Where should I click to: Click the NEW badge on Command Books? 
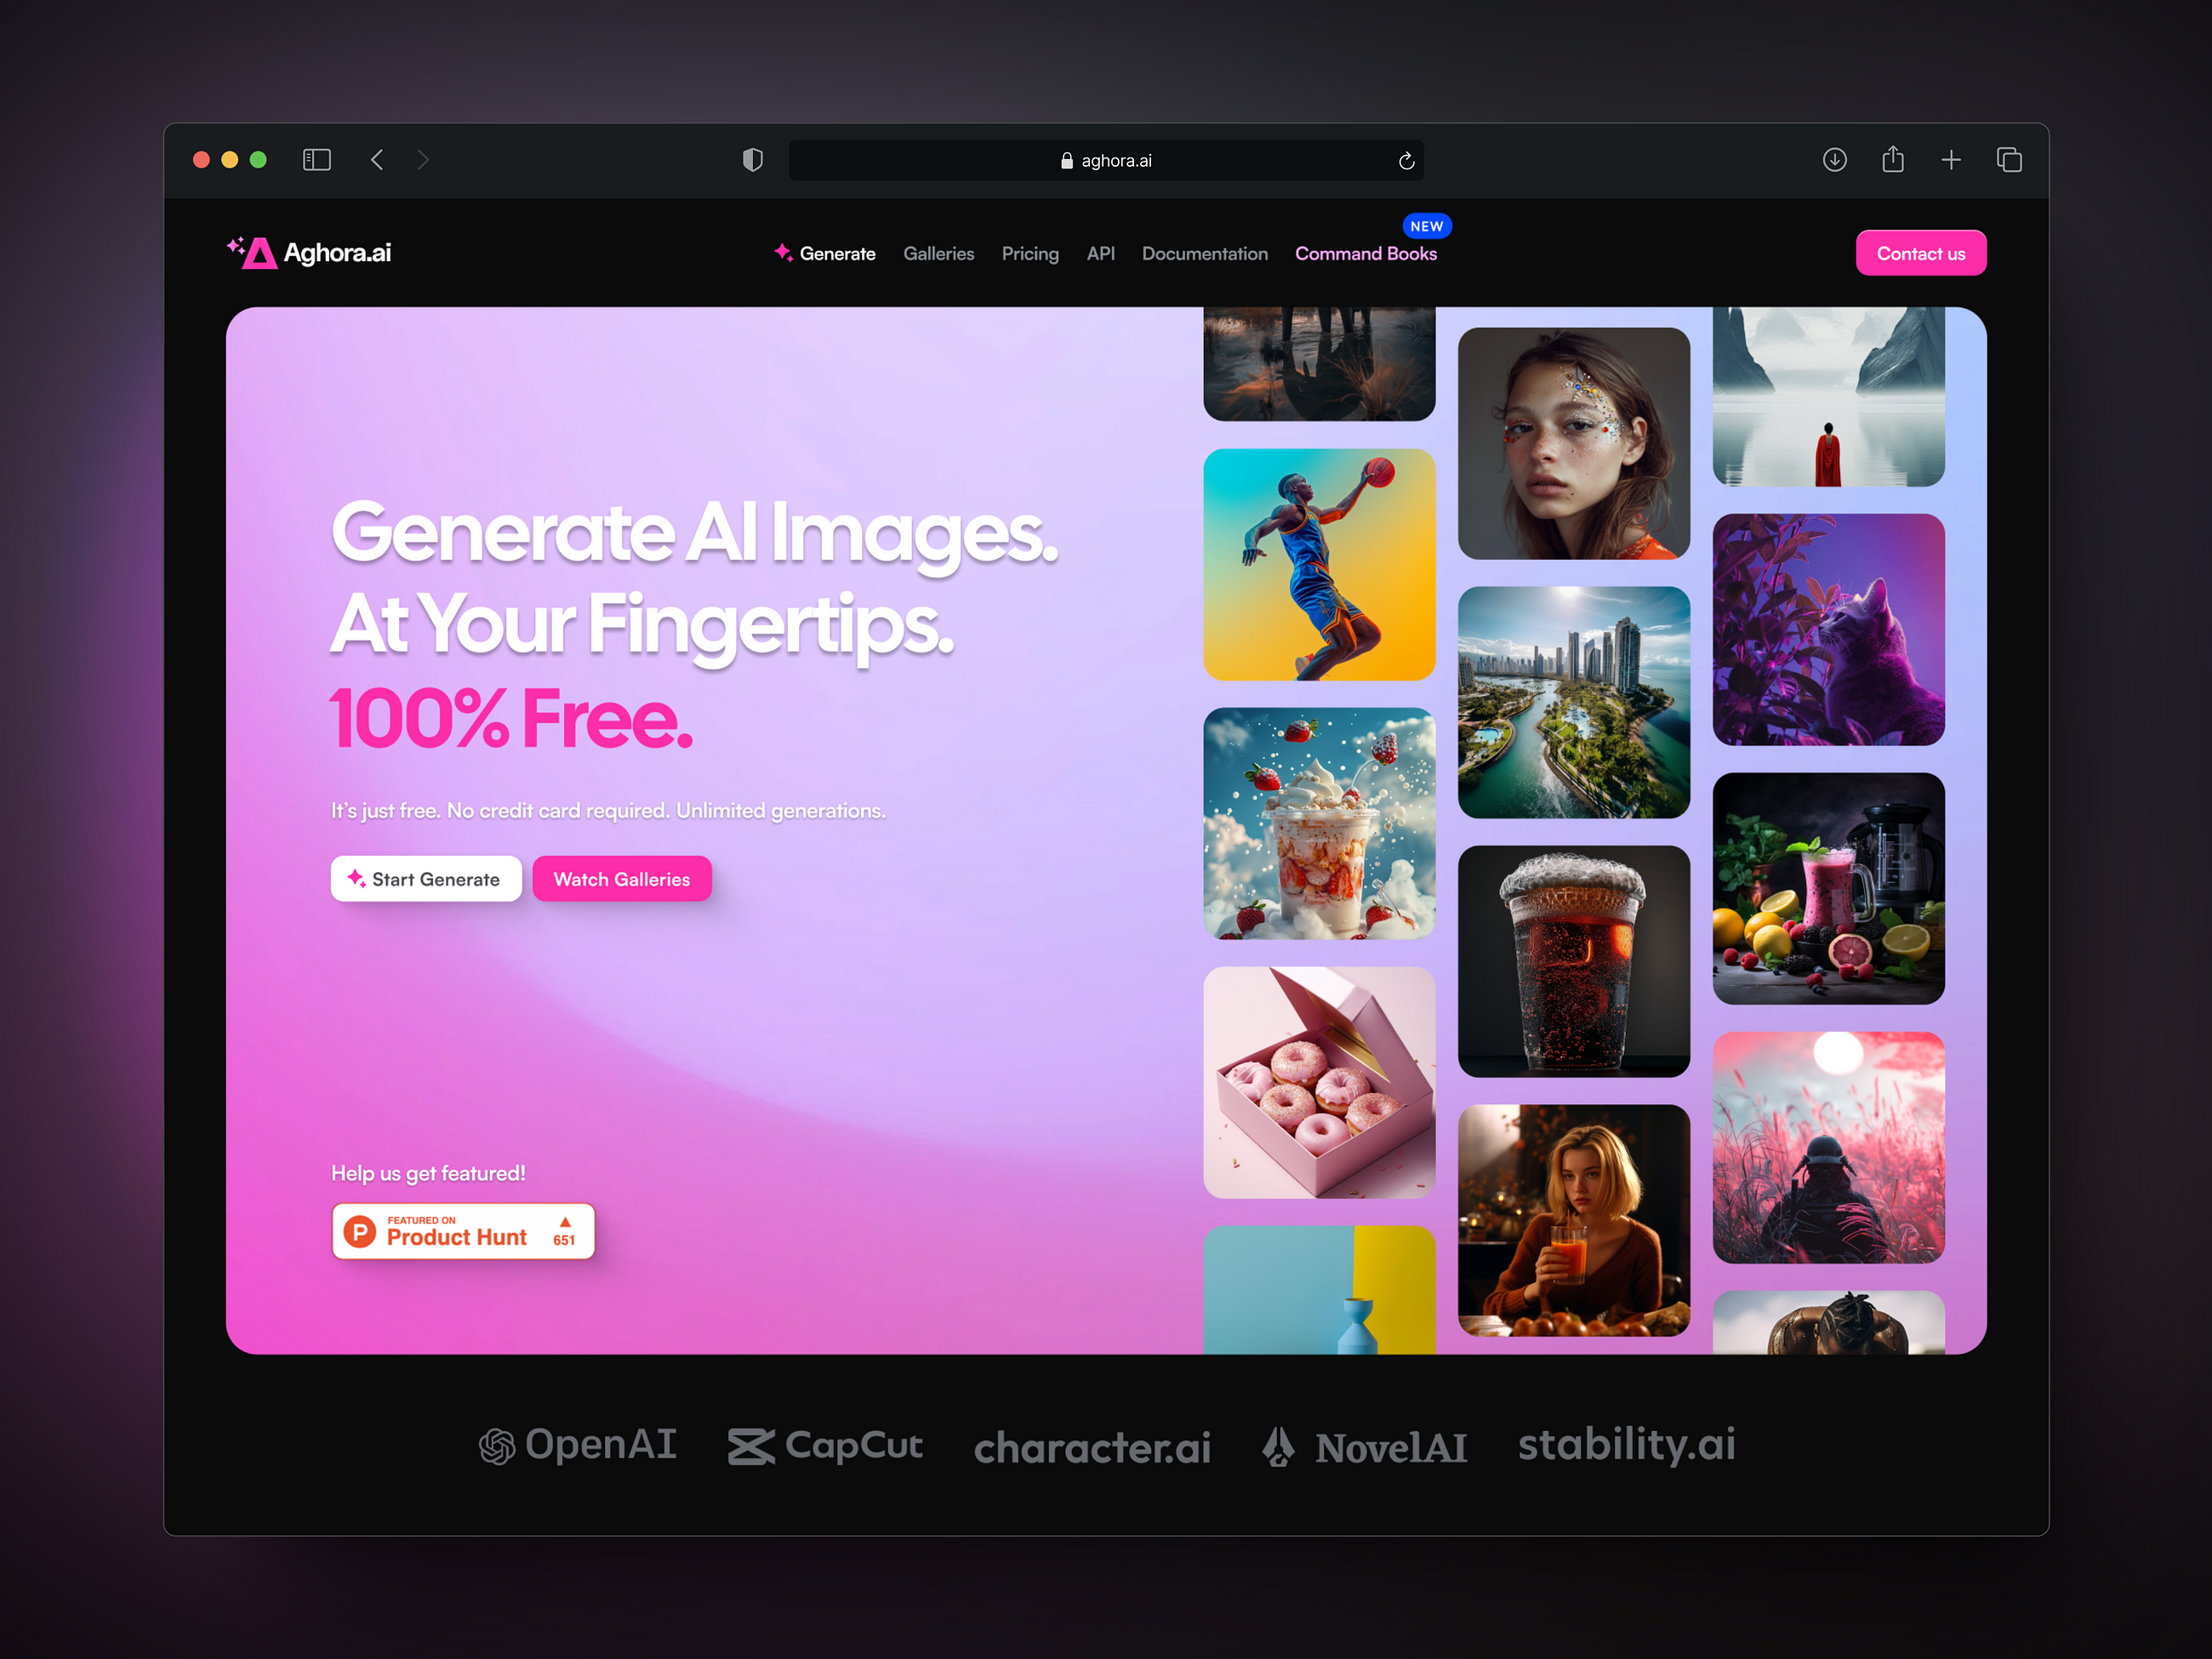(x=1427, y=226)
